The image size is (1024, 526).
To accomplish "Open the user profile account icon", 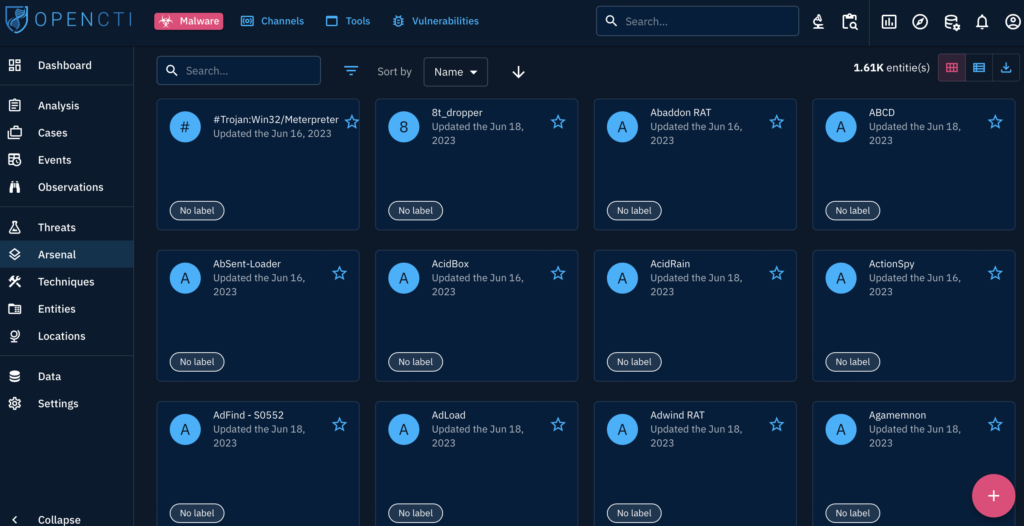I will pos(1012,22).
